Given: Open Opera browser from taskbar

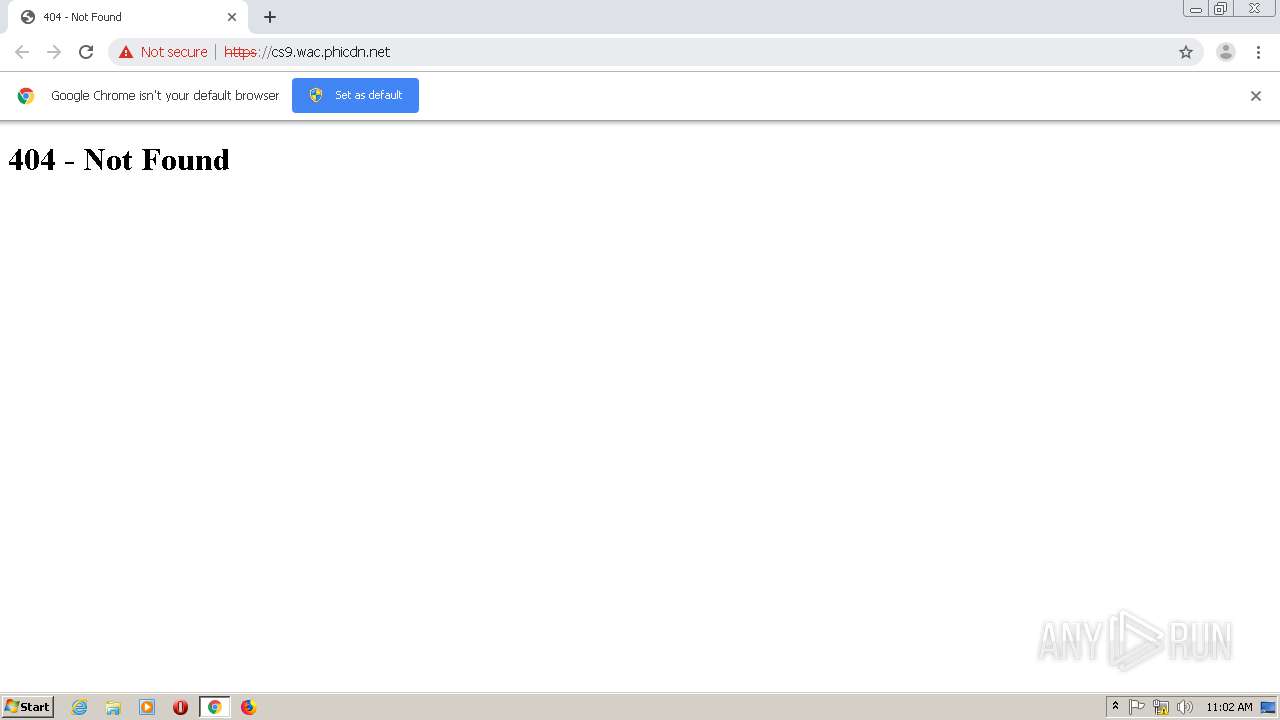Looking at the screenshot, I should [181, 707].
